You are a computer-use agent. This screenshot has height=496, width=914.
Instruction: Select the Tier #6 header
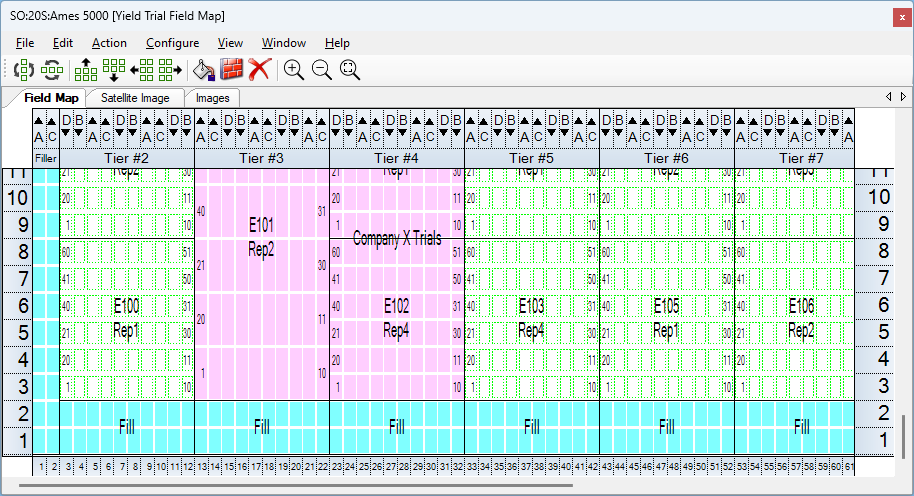coord(667,158)
